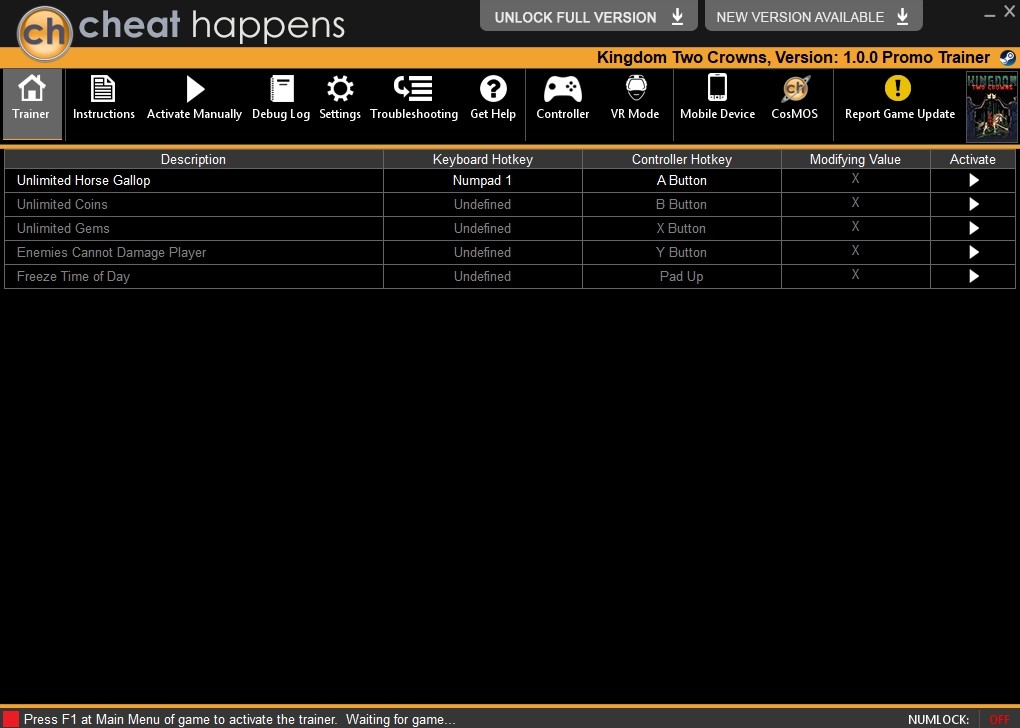Click the Kingdom Two Crowns cover thumbnail

point(991,107)
